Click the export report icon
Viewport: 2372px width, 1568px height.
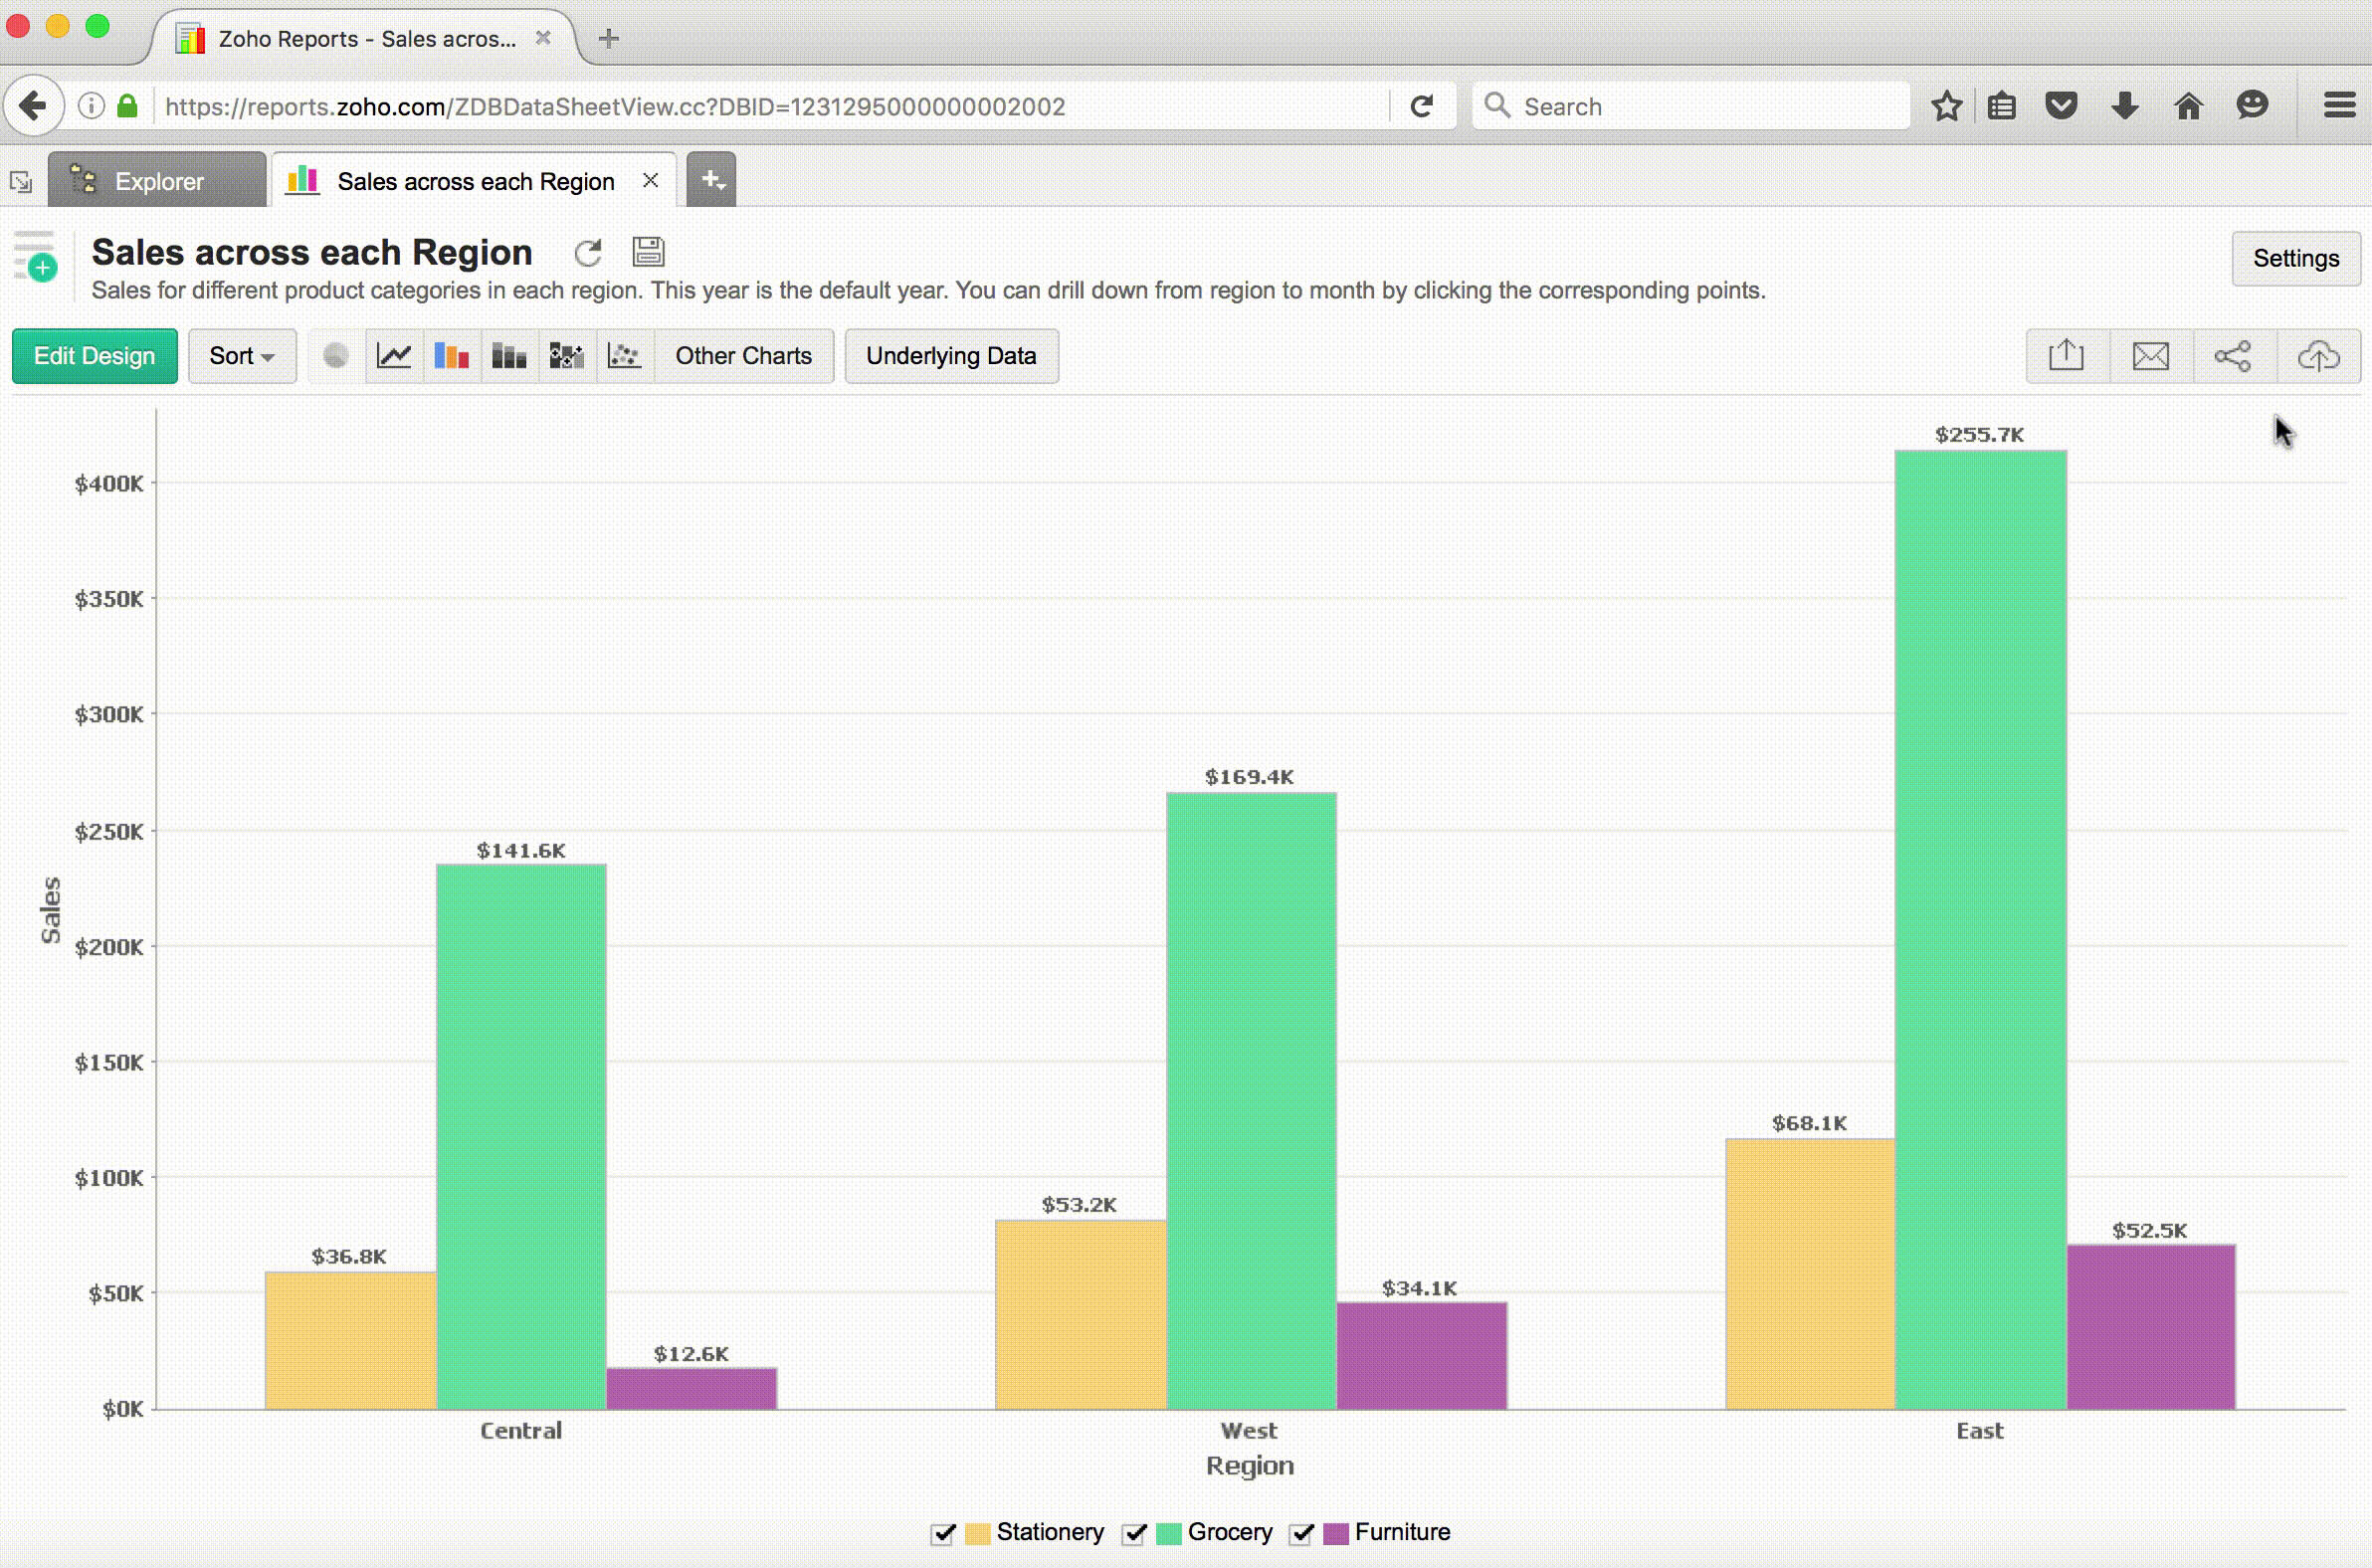tap(2066, 356)
